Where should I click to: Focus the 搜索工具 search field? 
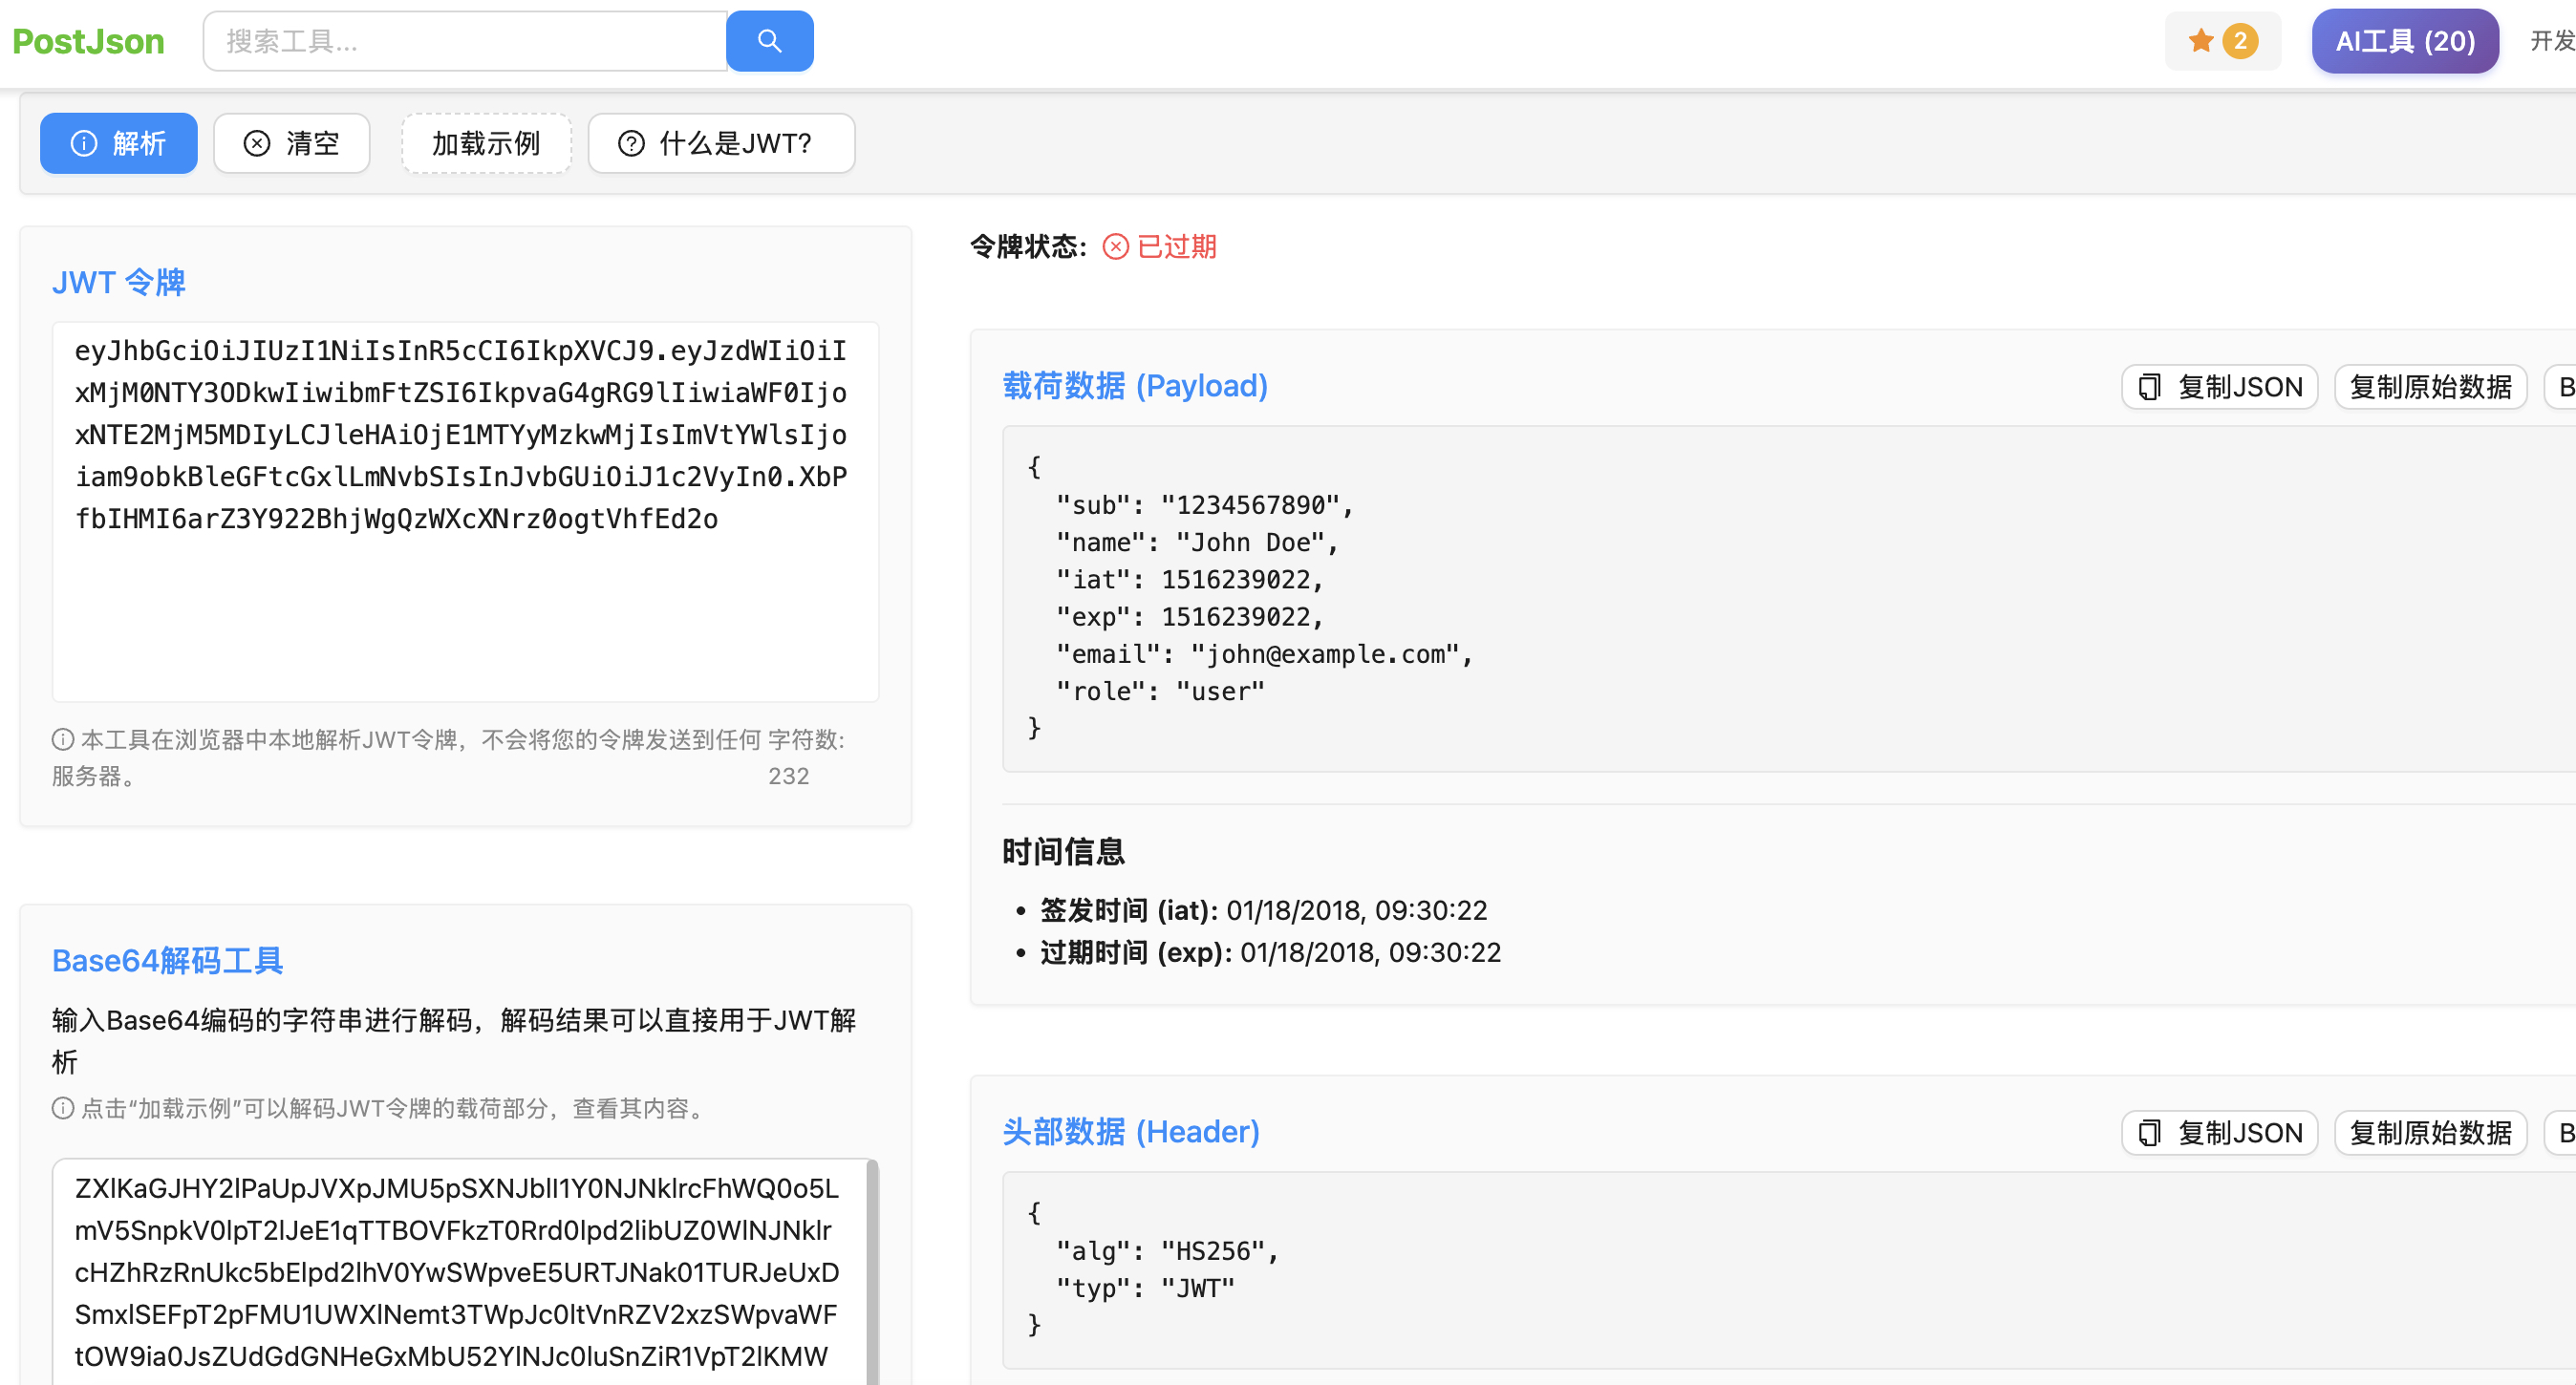pyautogui.click(x=465, y=41)
